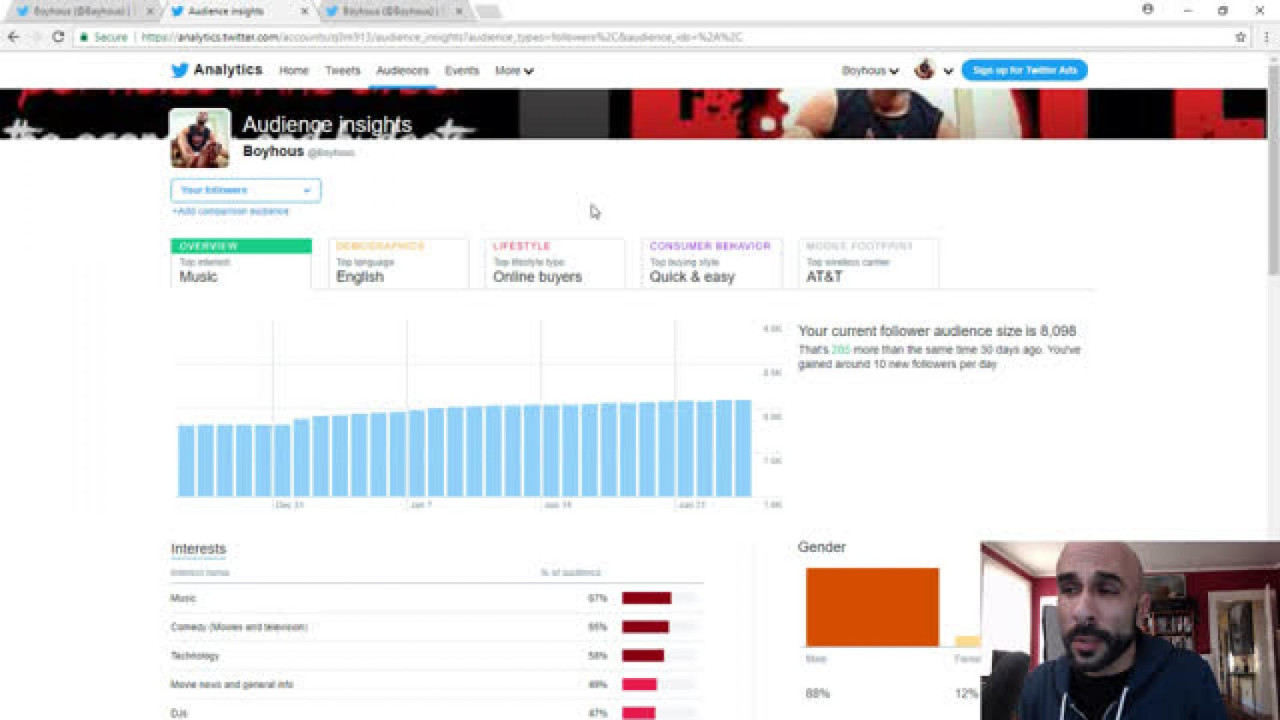Select the Consumer Behavior tab
The width and height of the screenshot is (1280, 720).
(x=712, y=264)
